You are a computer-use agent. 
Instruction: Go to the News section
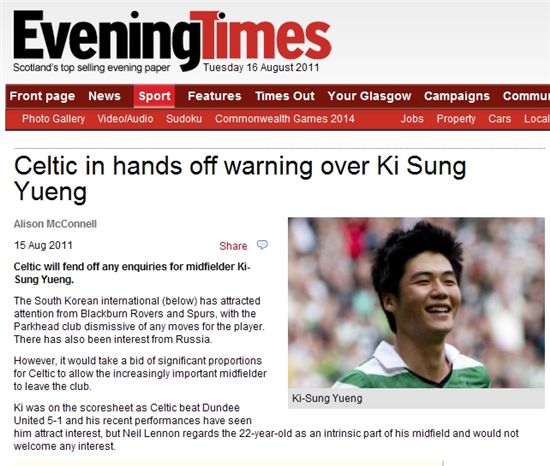pyautogui.click(x=105, y=96)
